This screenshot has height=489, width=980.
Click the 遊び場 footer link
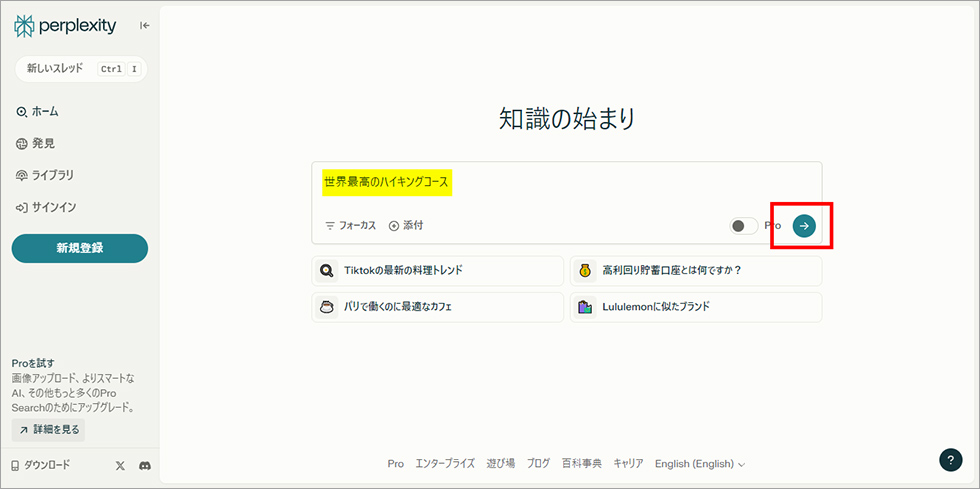pos(501,464)
